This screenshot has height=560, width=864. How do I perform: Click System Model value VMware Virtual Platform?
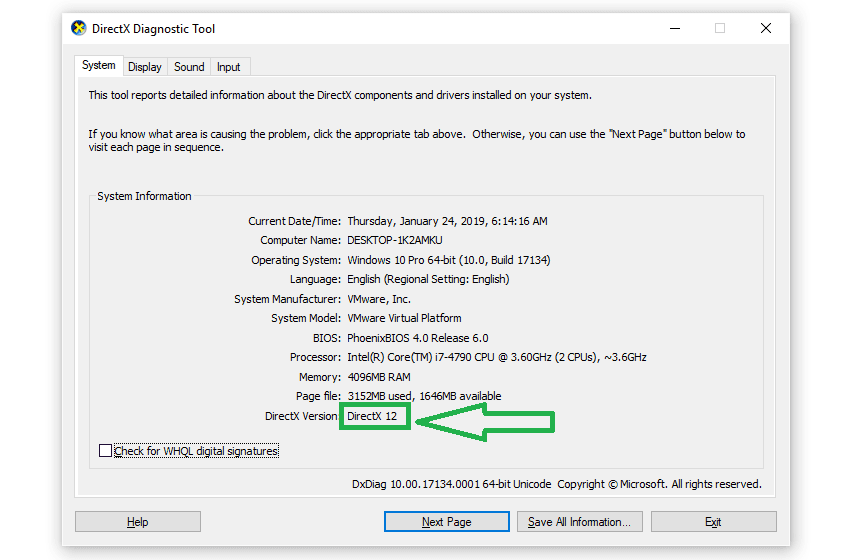404,319
